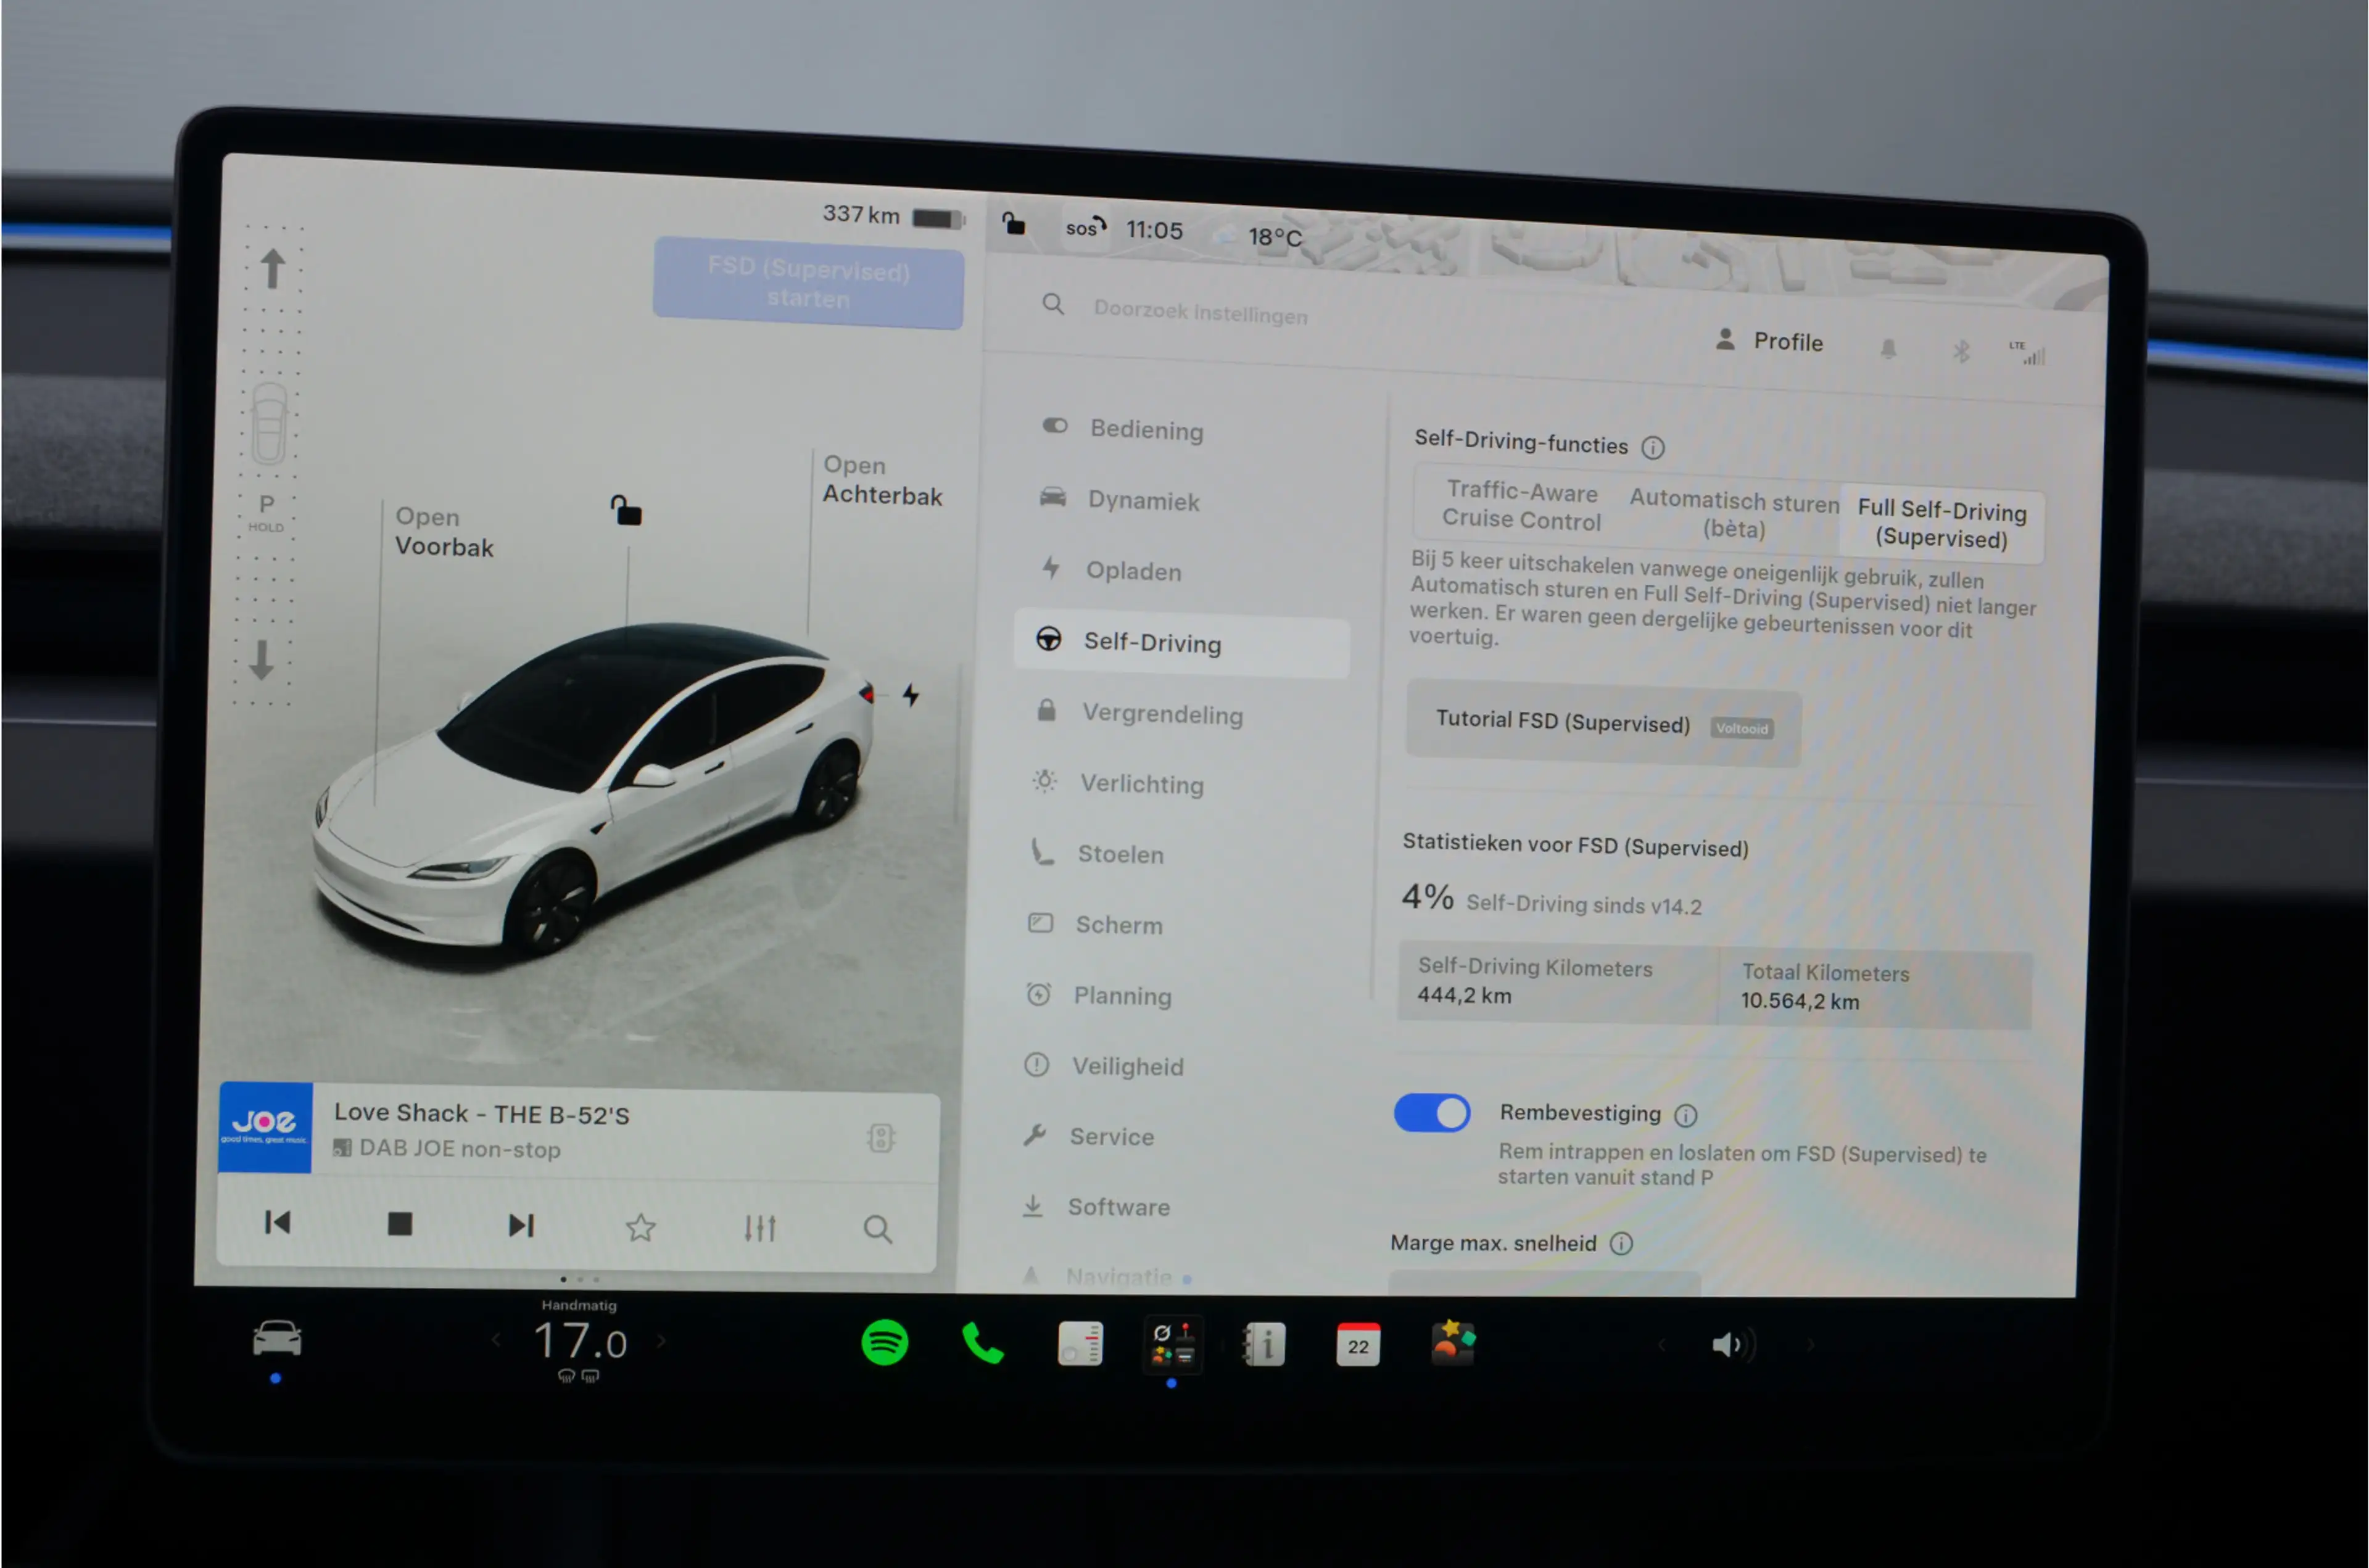
Task: Search media with magnifier icon
Action: click(x=878, y=1229)
